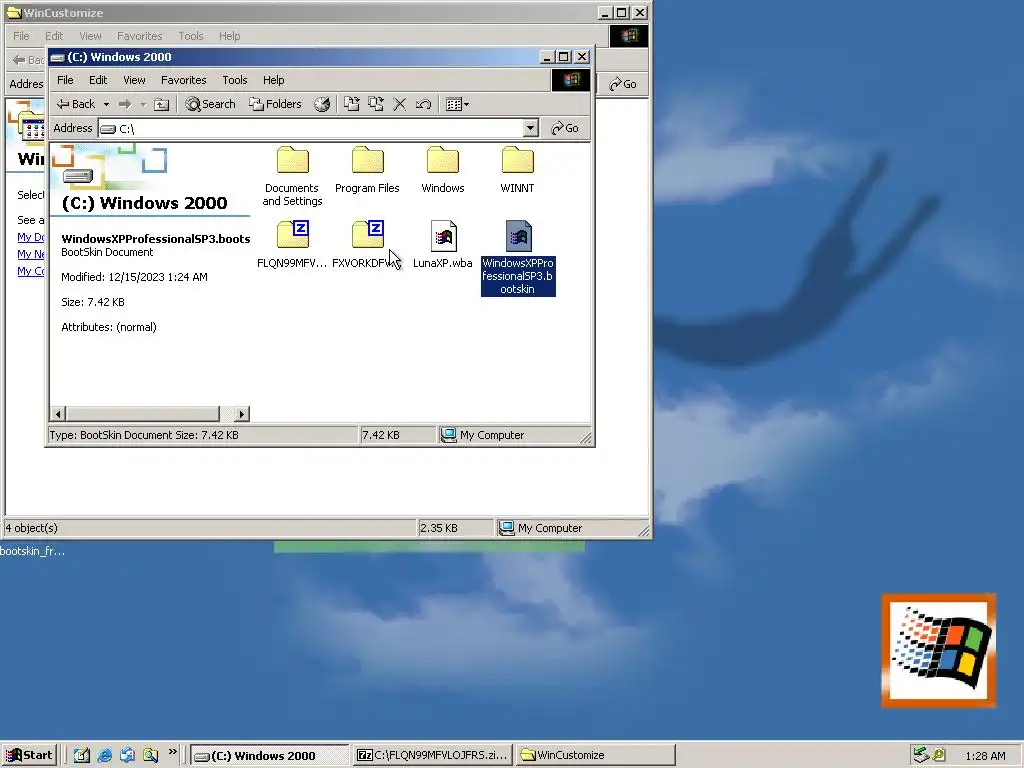Click the horizontal scrollbar thumb
The width and height of the screenshot is (1024, 768).
tap(142, 414)
